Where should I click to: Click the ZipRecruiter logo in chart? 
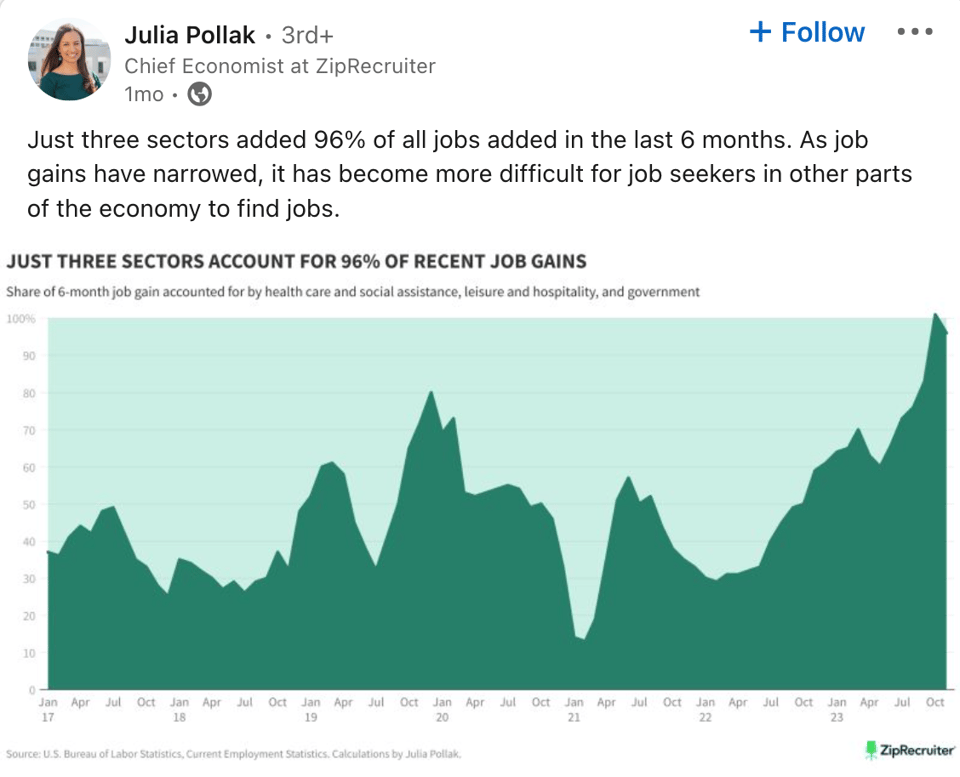[x=909, y=750]
